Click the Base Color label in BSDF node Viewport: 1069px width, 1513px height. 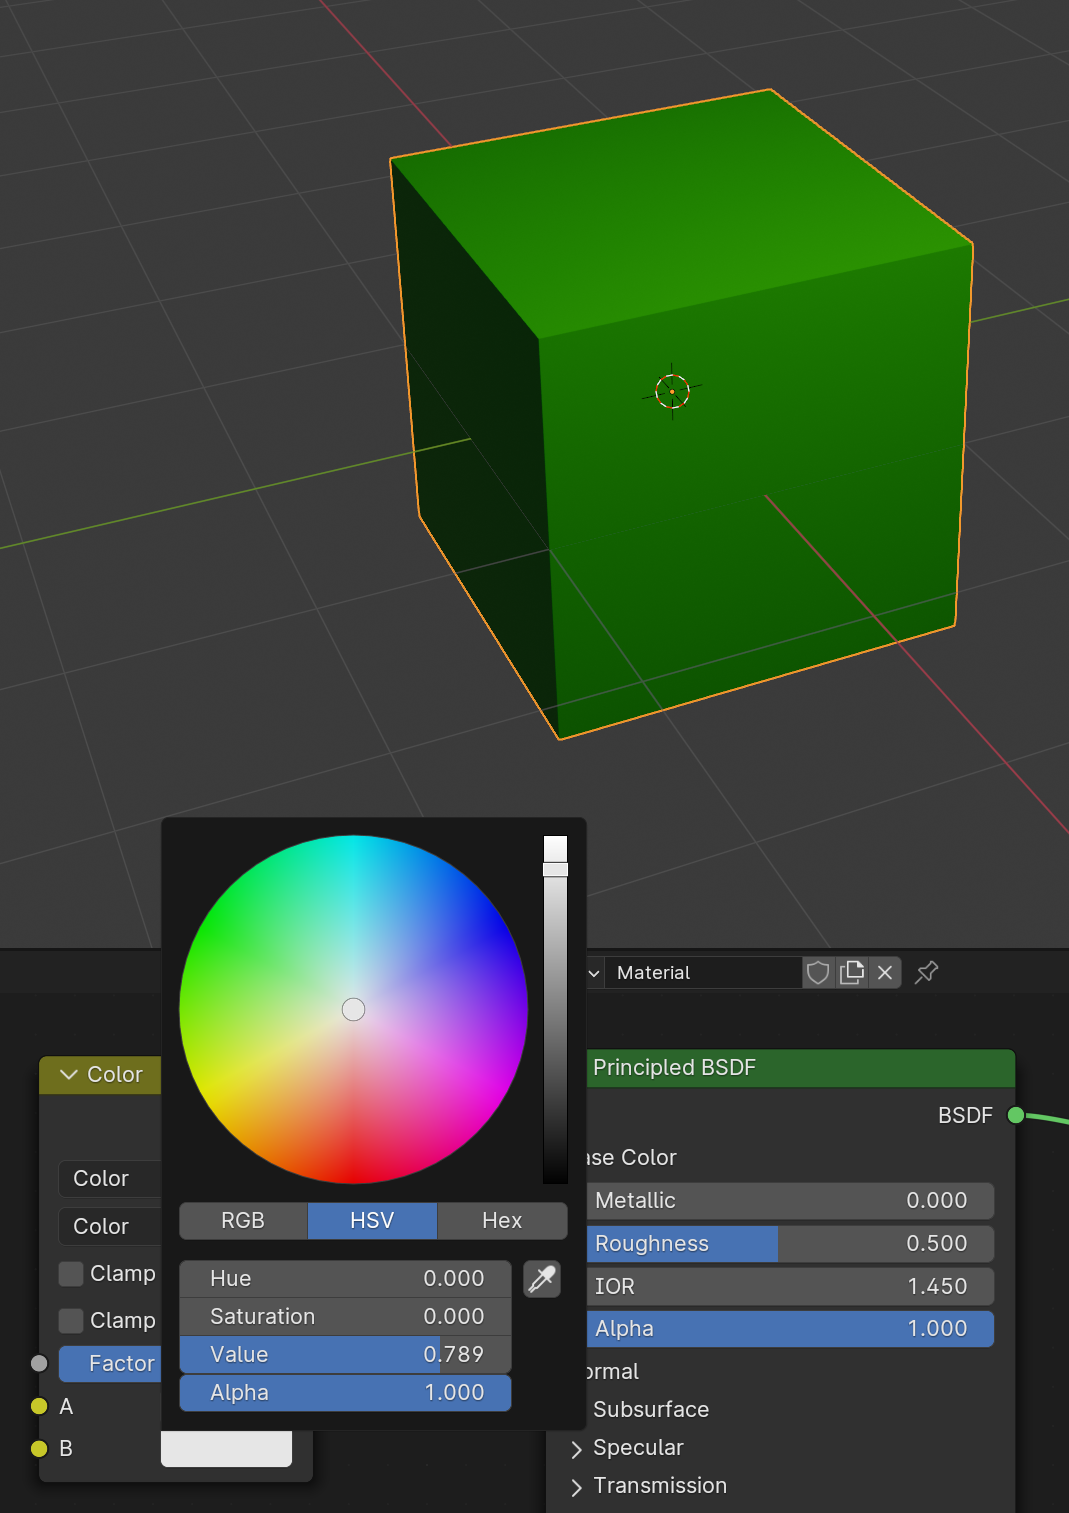click(631, 1158)
